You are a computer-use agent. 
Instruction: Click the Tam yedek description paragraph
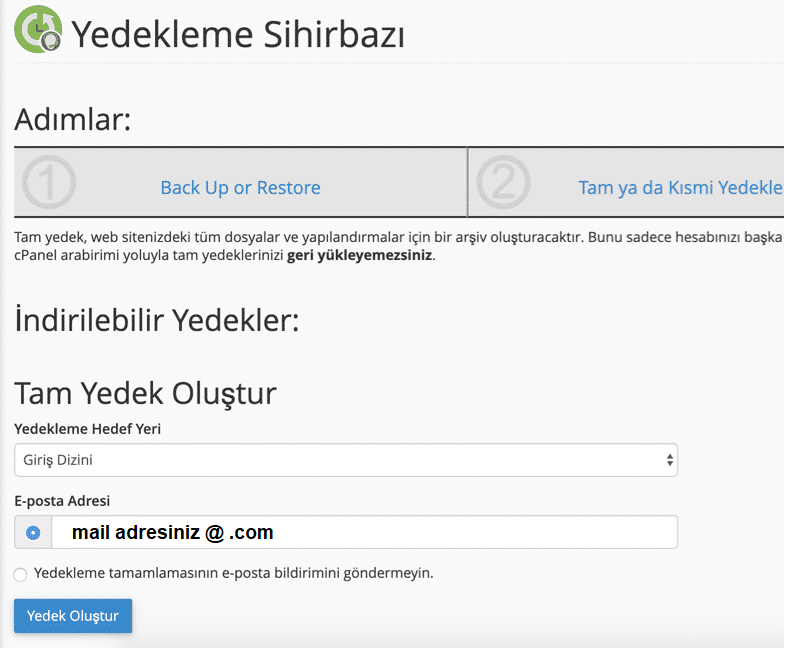click(398, 239)
